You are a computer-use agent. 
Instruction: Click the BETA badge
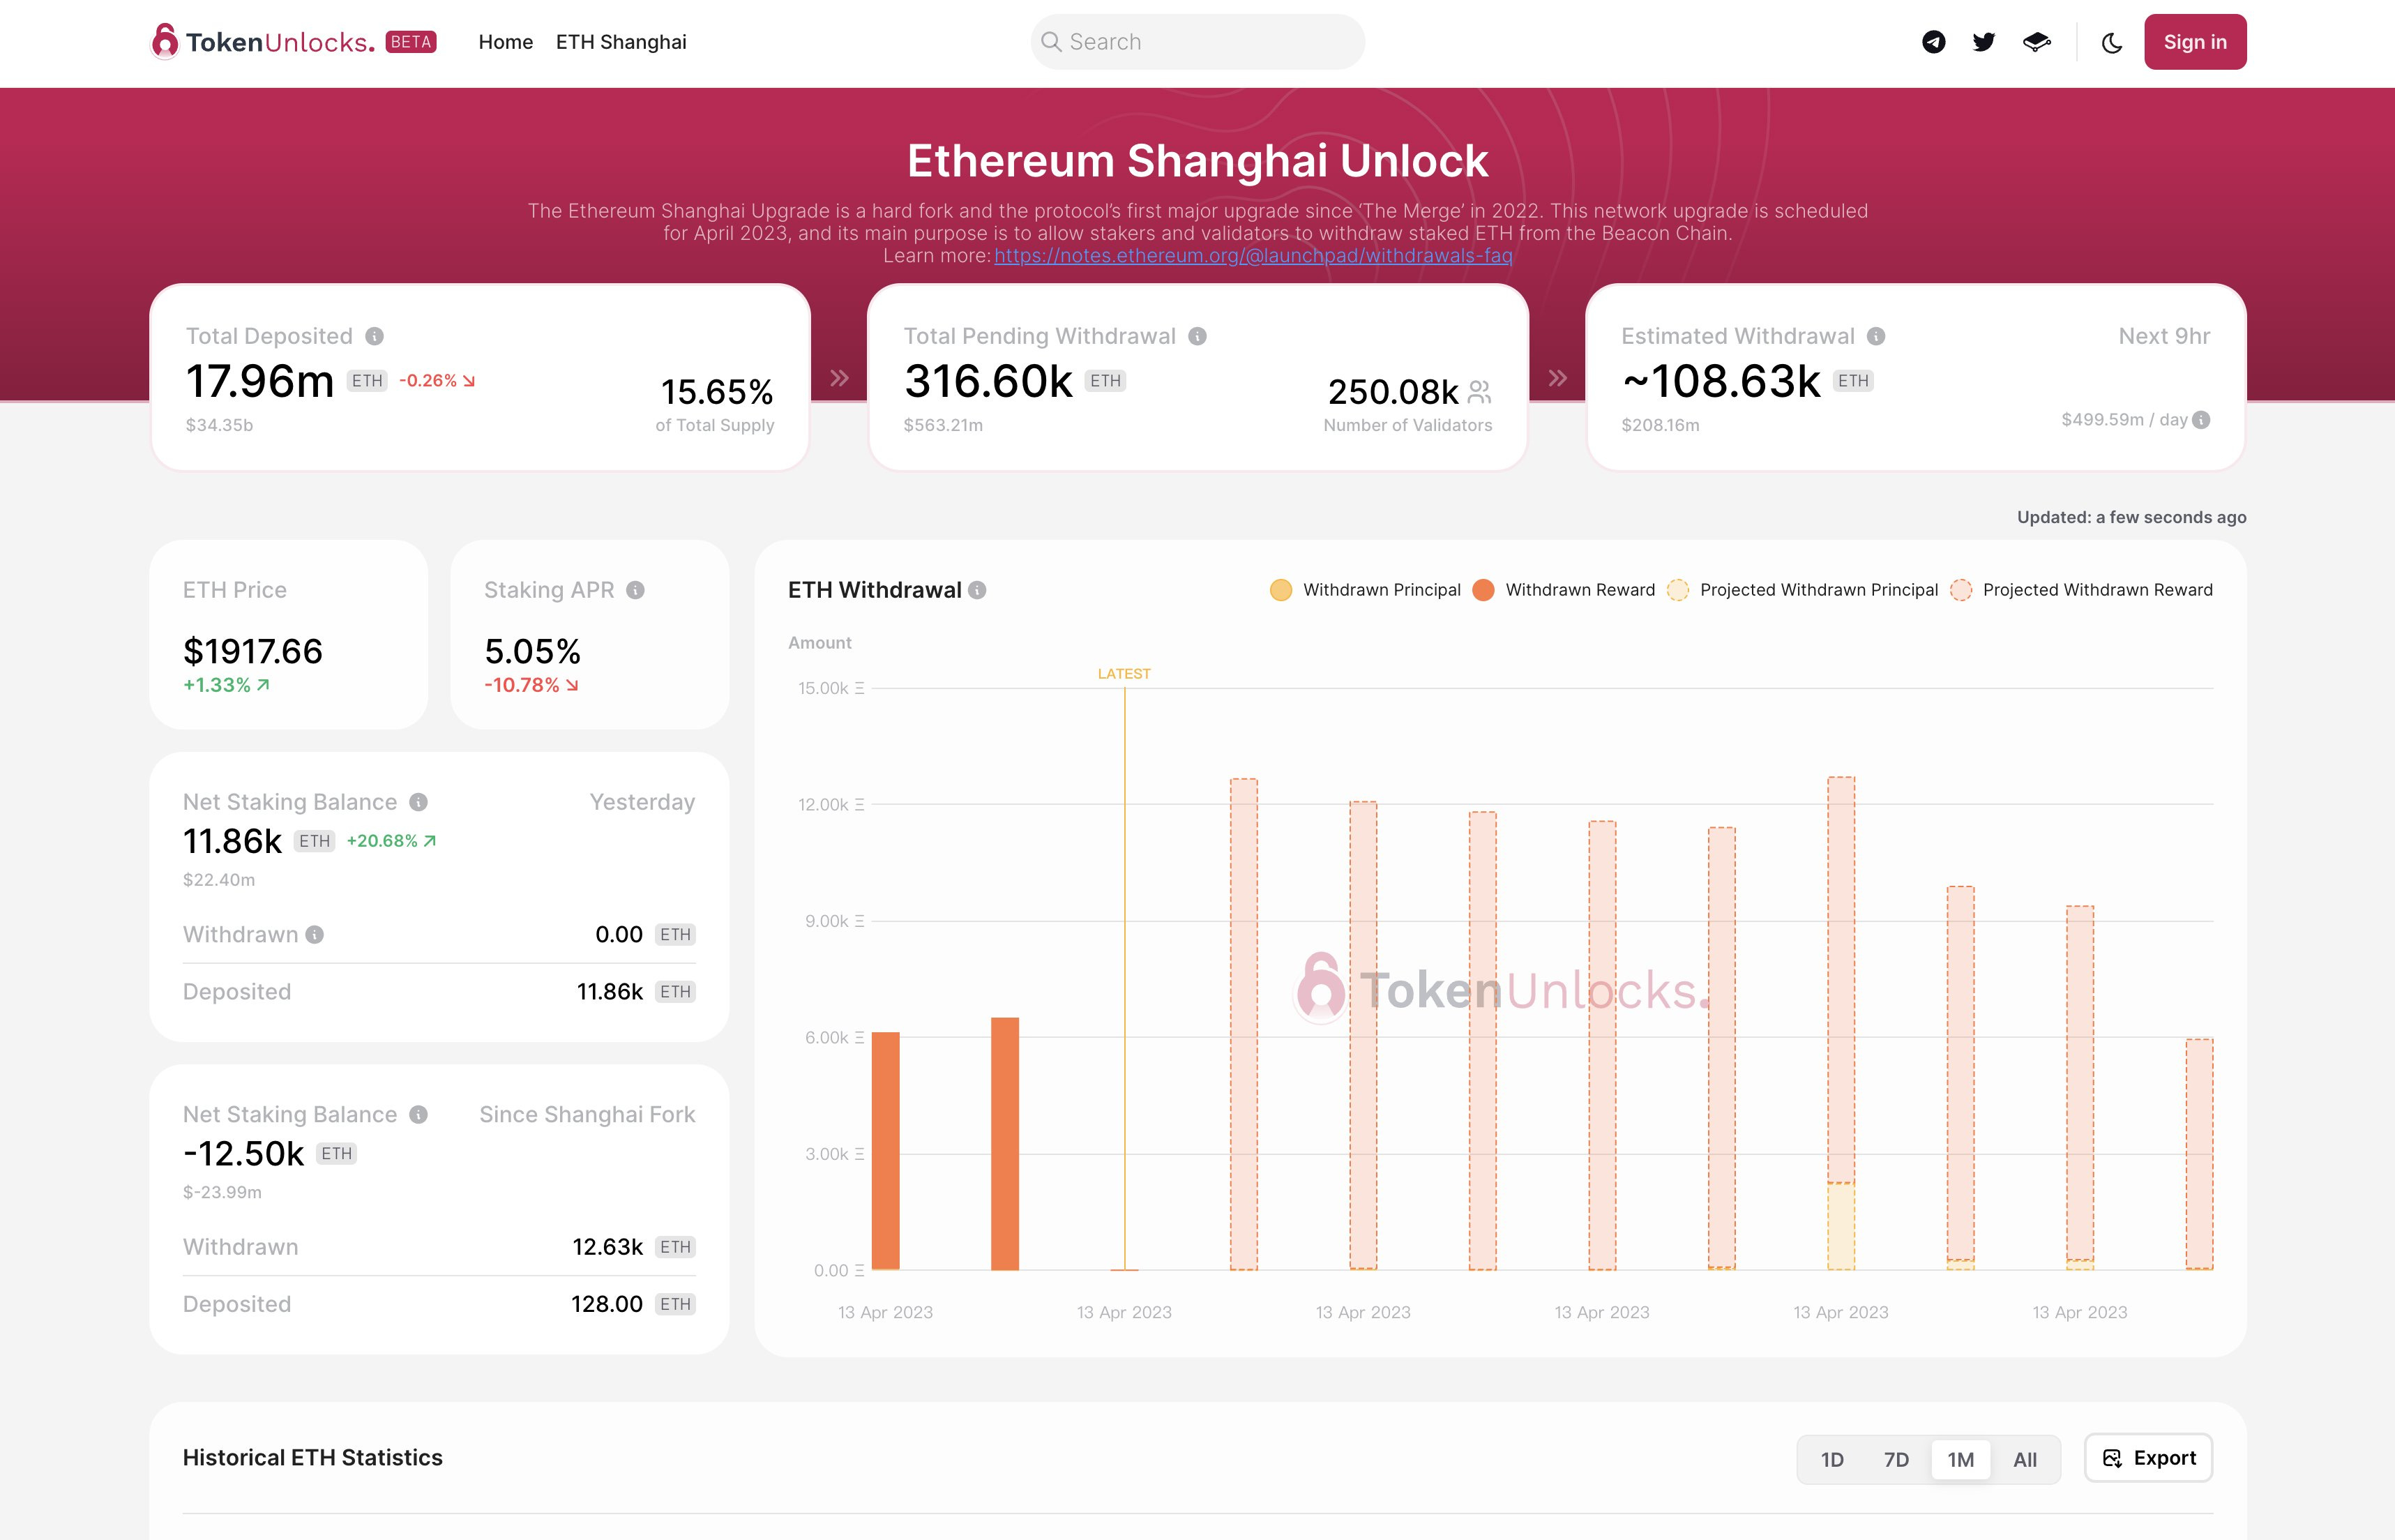pyautogui.click(x=411, y=42)
